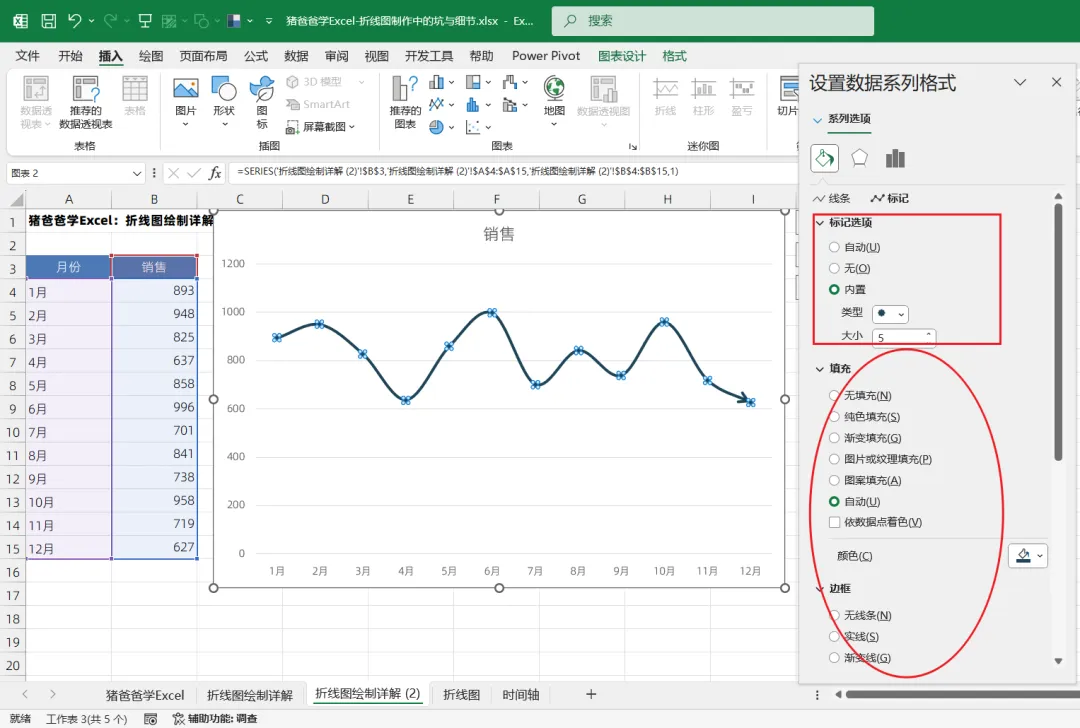Open the PivotTable icon in ribbon

[x=35, y=90]
